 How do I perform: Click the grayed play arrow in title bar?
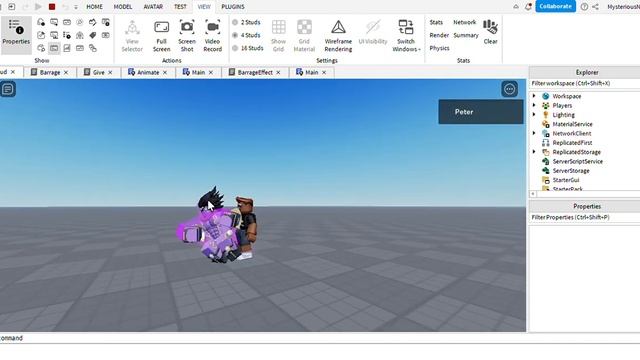point(38,7)
